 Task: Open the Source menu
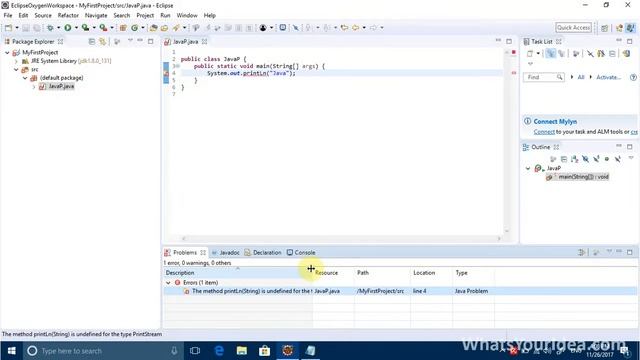[43, 16]
